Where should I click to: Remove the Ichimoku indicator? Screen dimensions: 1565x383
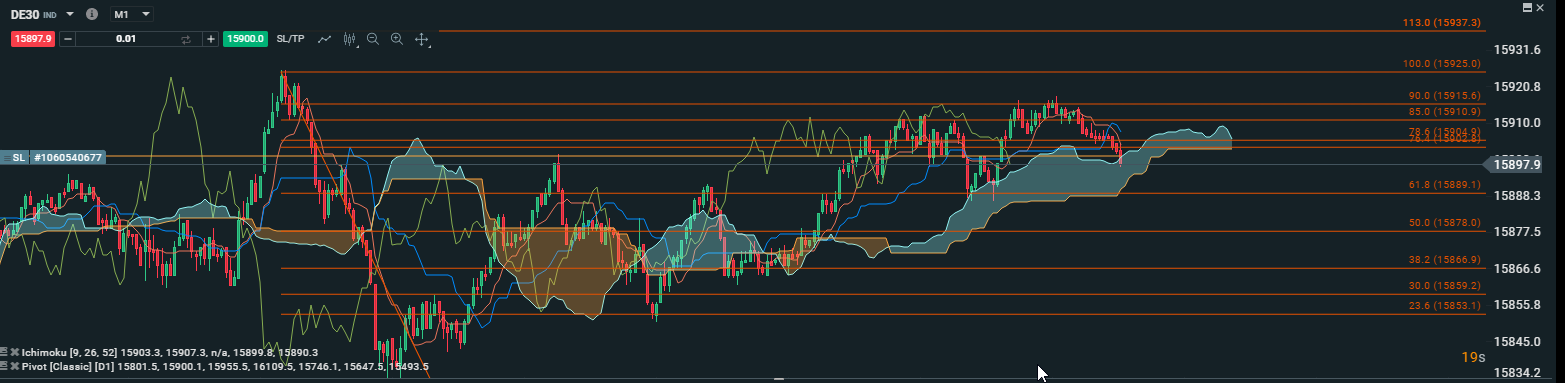[15, 353]
